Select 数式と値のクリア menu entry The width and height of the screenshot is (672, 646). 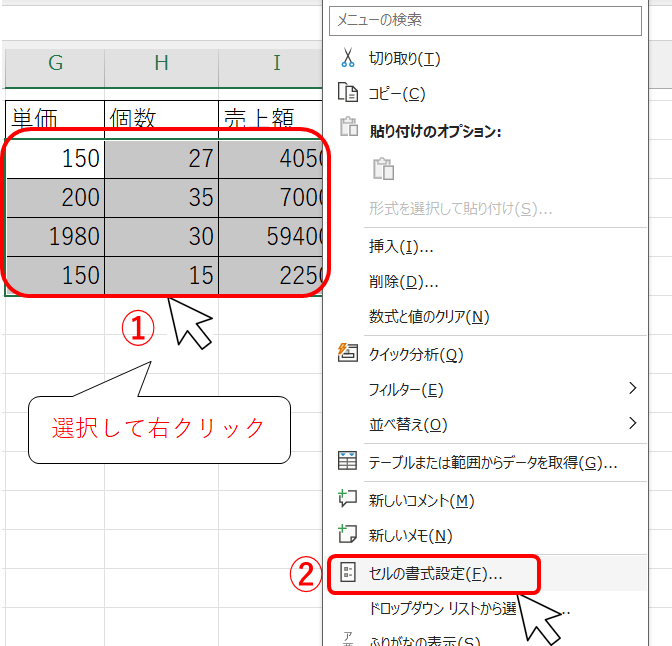428,317
